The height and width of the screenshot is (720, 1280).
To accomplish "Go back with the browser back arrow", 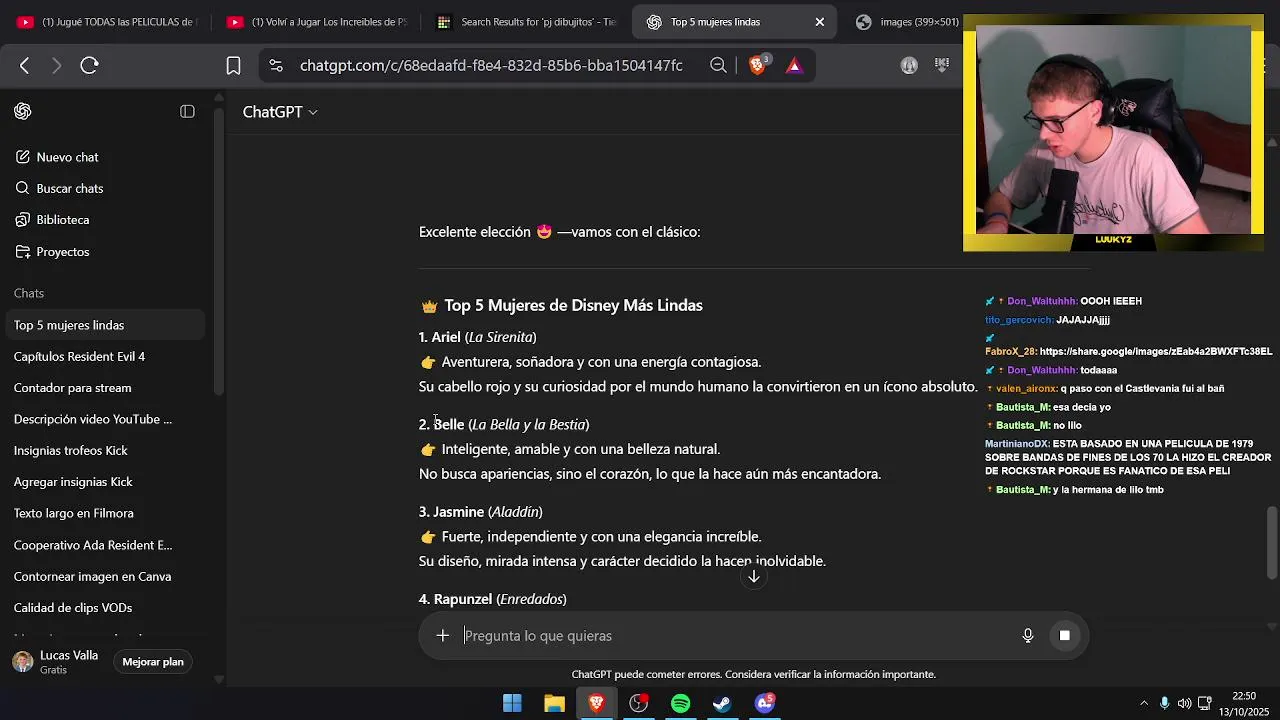I will point(25,65).
